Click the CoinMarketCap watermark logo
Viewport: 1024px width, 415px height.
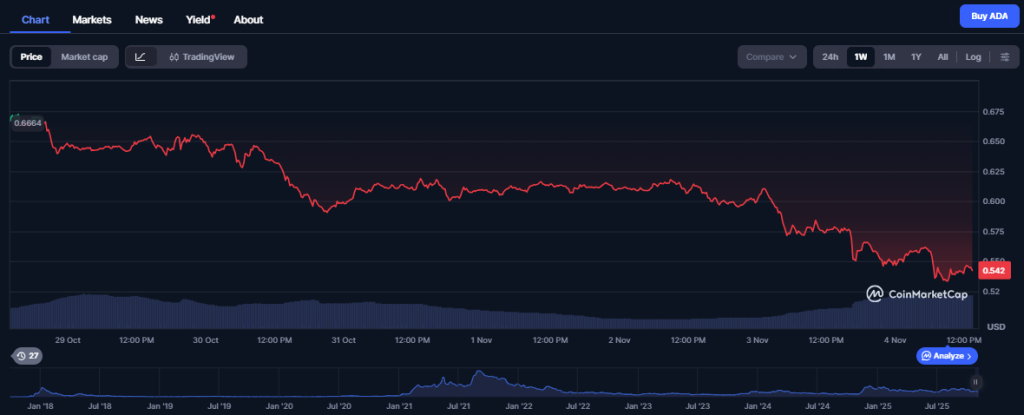click(x=916, y=294)
